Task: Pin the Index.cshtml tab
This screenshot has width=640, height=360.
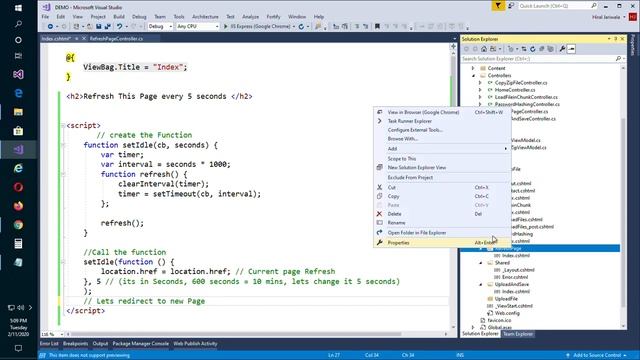Action: pyautogui.click(x=76, y=39)
